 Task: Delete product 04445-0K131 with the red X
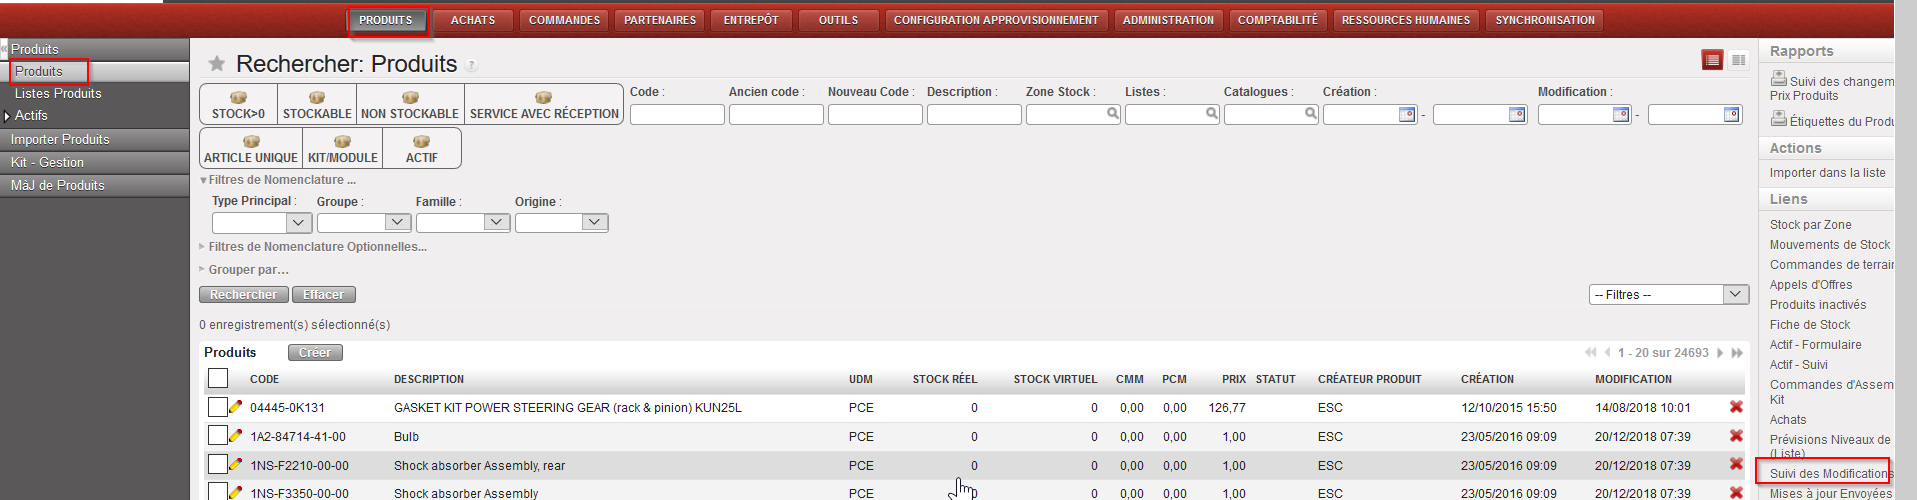click(1736, 407)
